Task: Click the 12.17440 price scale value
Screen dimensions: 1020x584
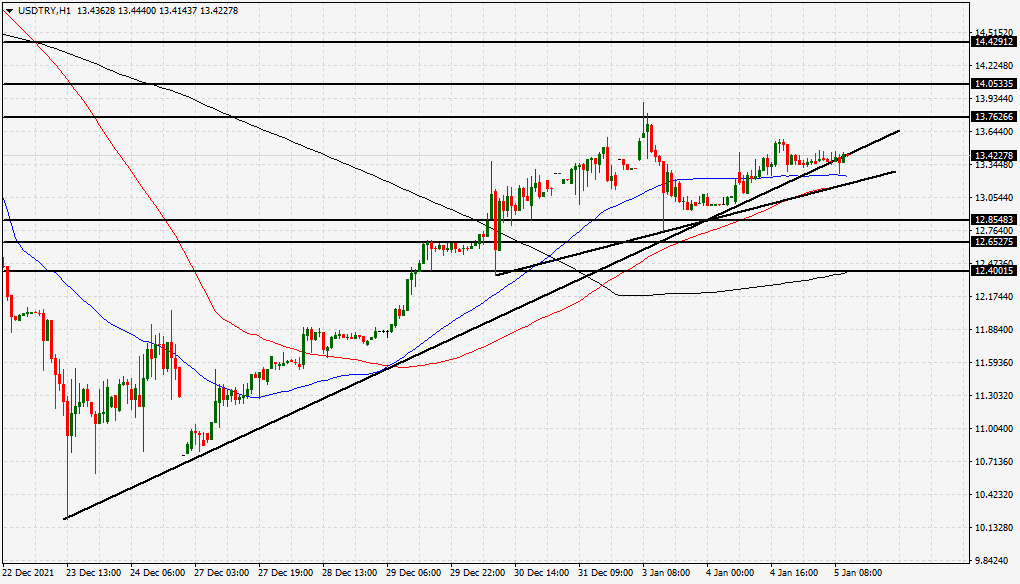Action: [994, 297]
